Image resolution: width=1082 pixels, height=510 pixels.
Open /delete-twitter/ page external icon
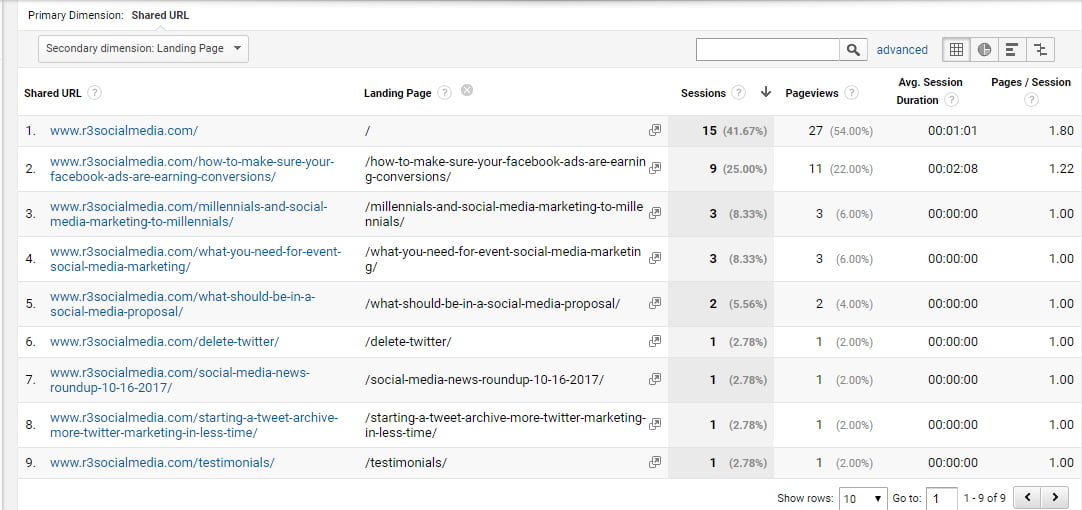(x=655, y=341)
